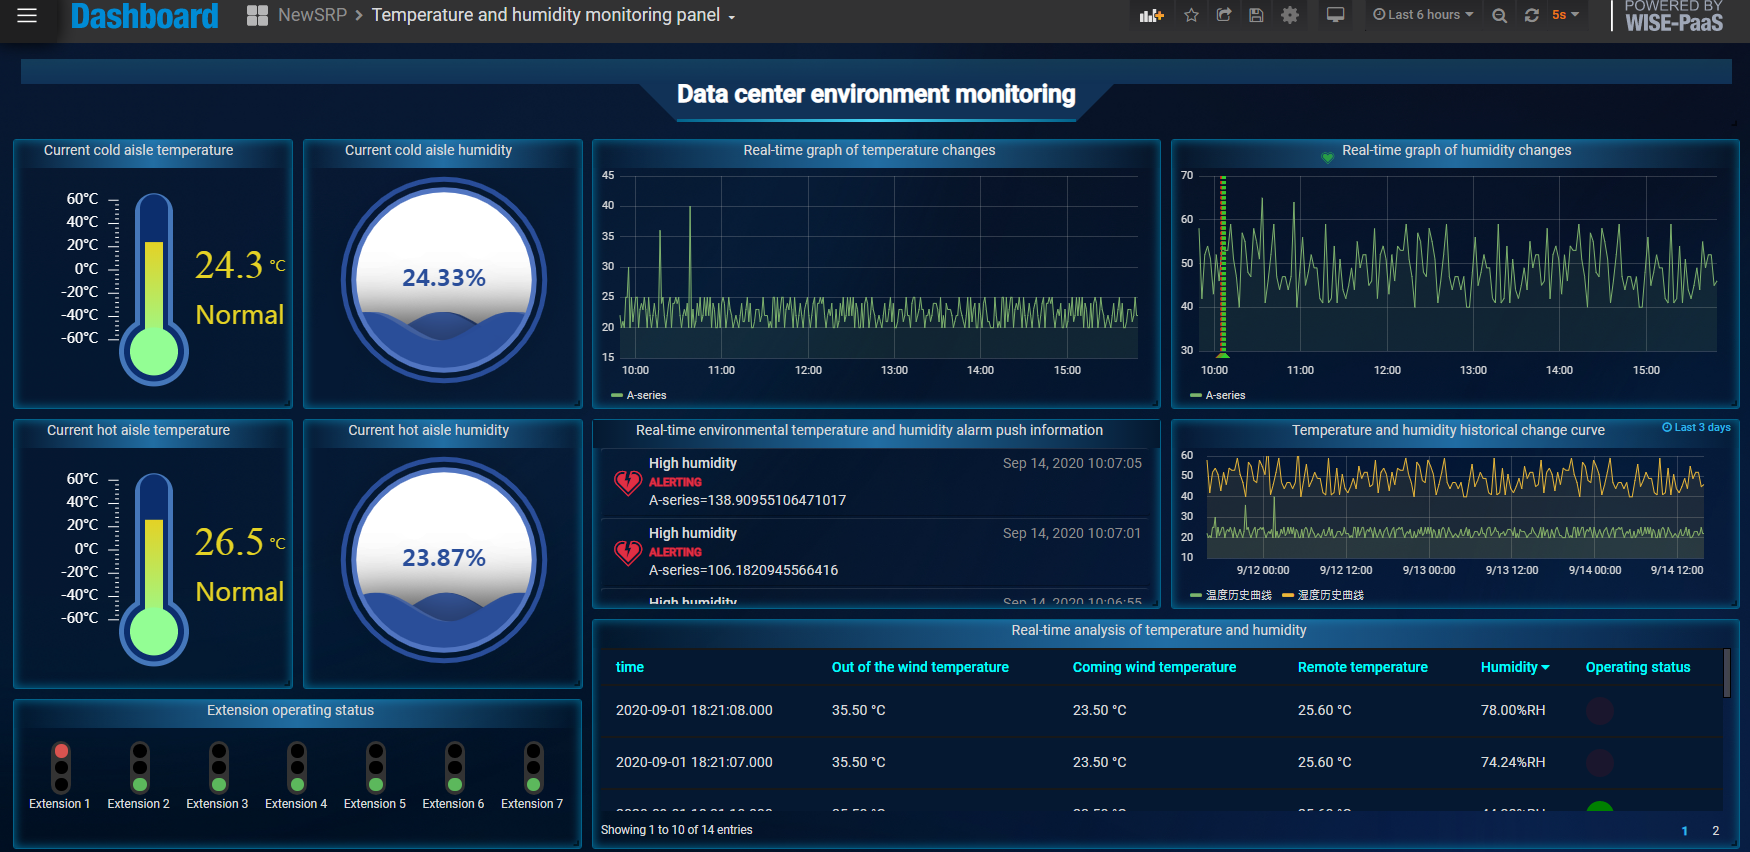Open the hamburger side menu
This screenshot has height=852, width=1750.
27,16
